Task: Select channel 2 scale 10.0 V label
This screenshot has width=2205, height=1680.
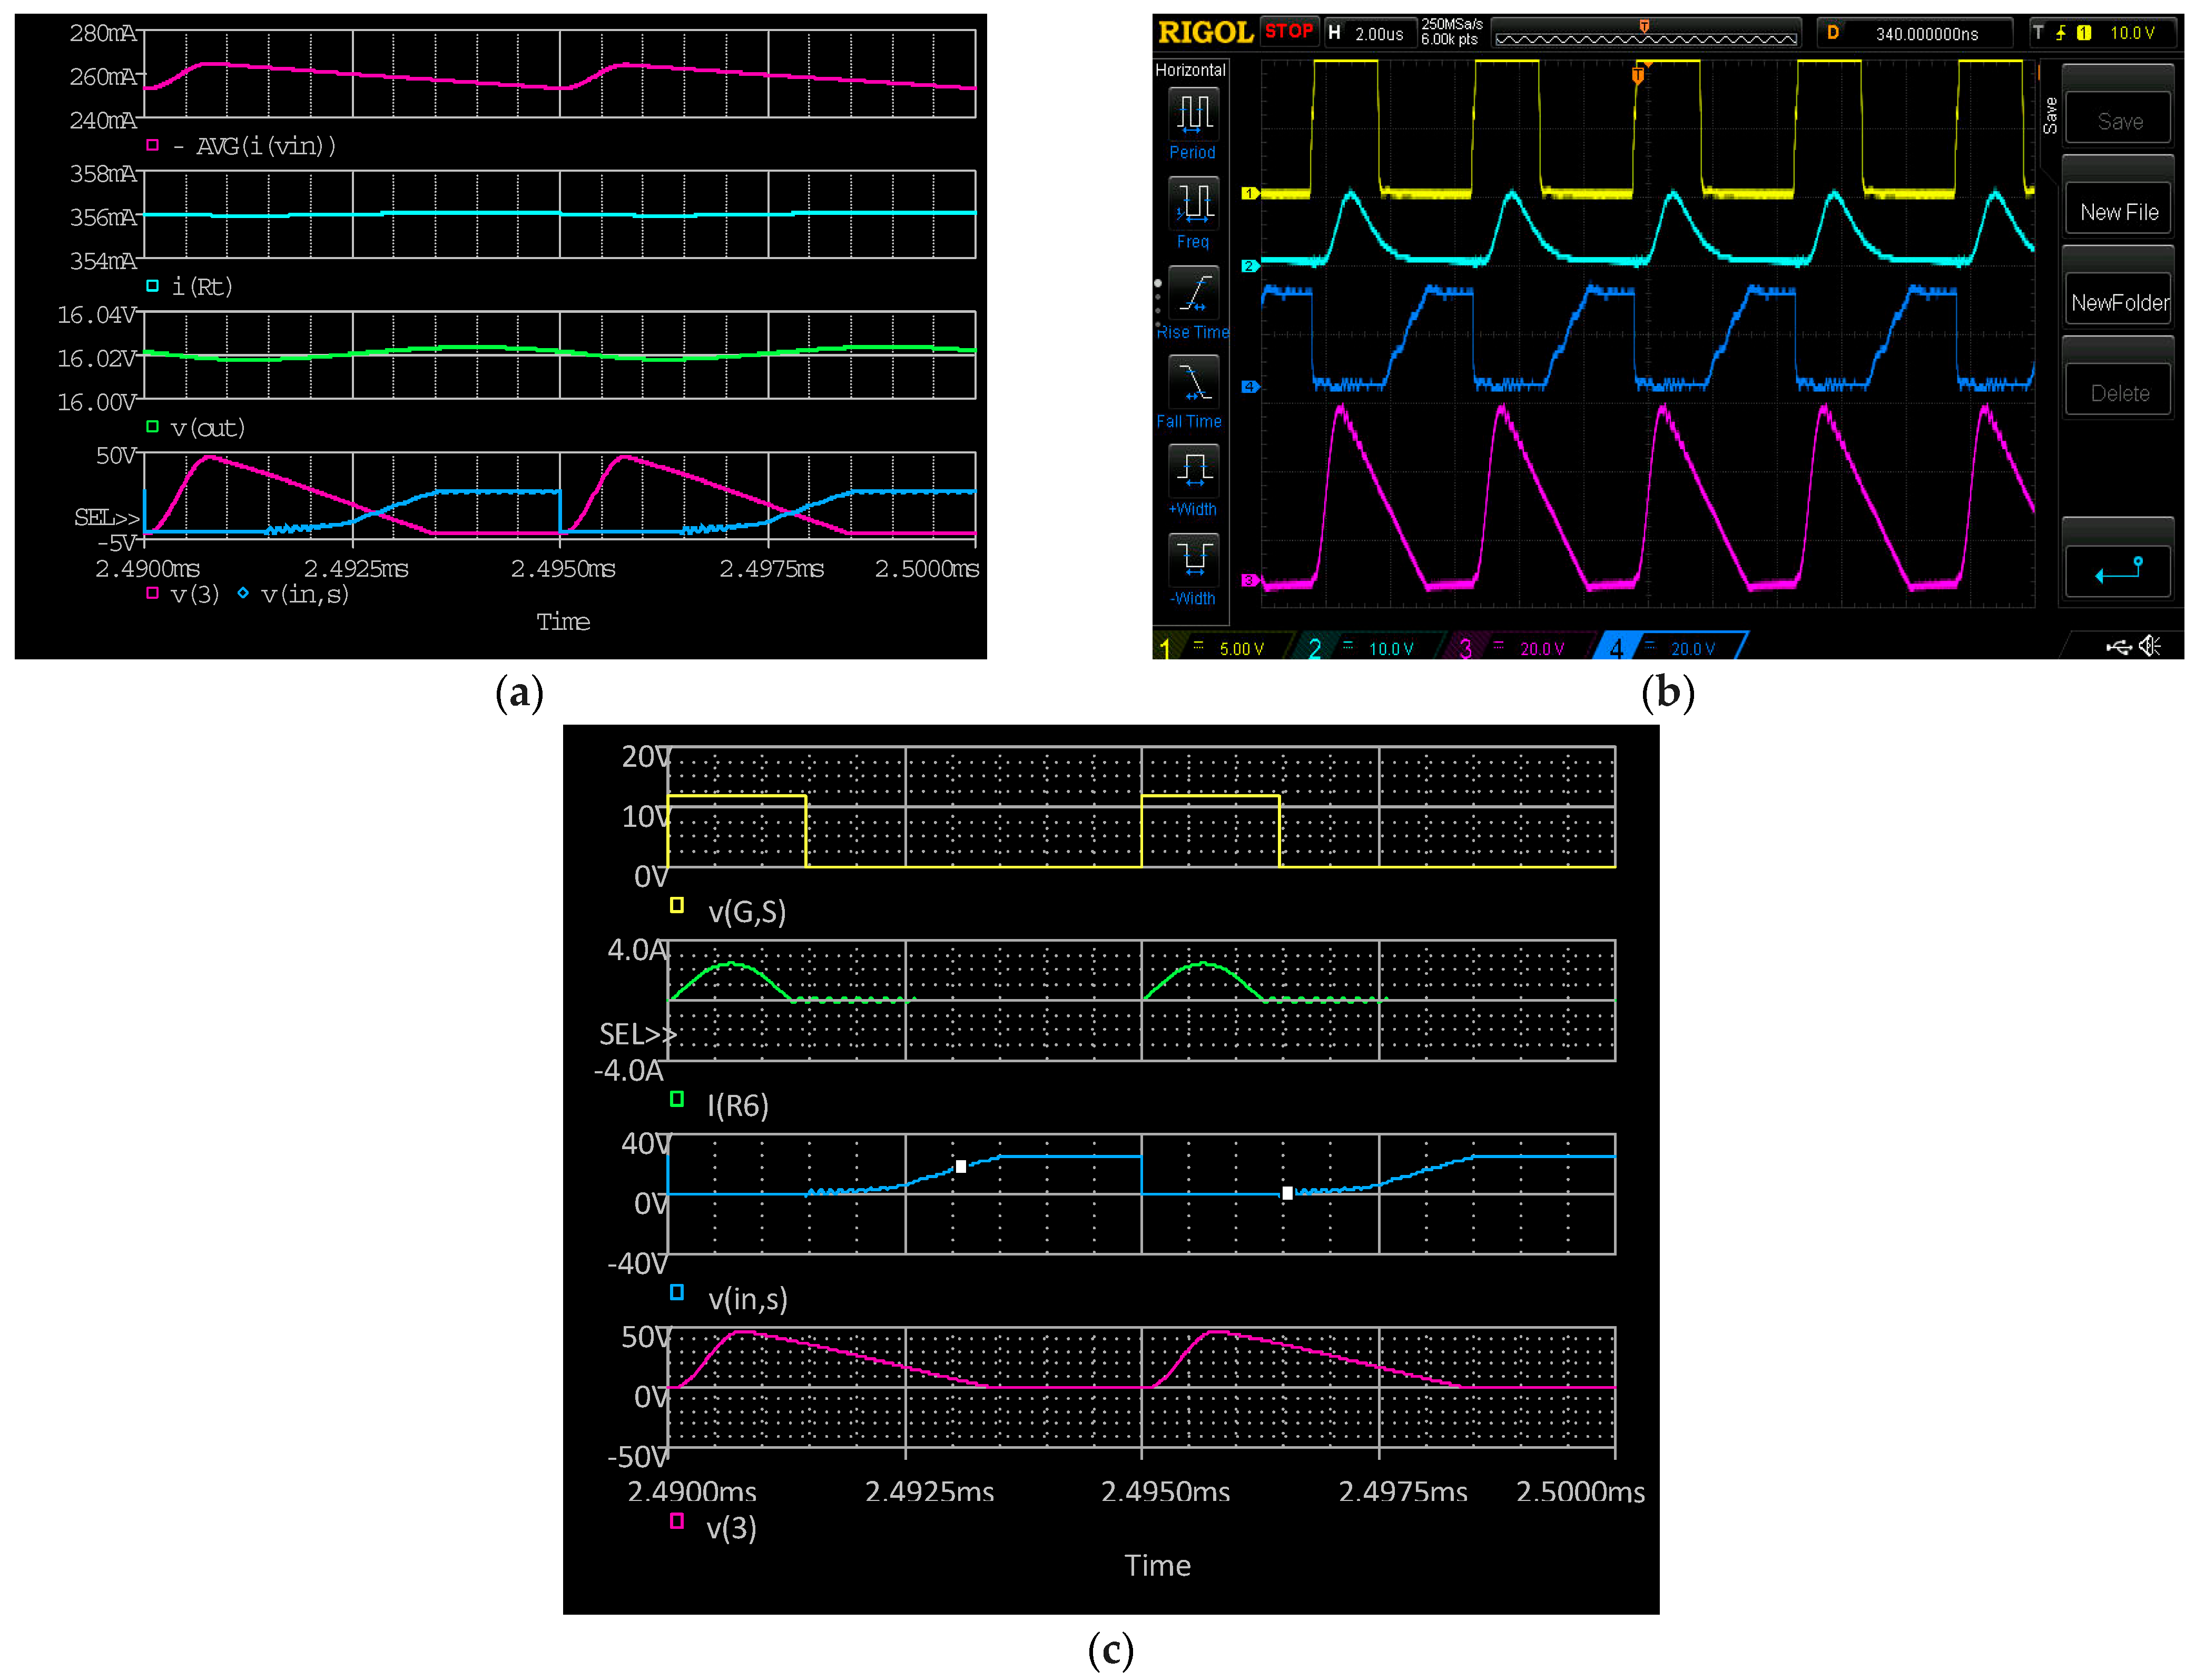Action: click(1390, 649)
